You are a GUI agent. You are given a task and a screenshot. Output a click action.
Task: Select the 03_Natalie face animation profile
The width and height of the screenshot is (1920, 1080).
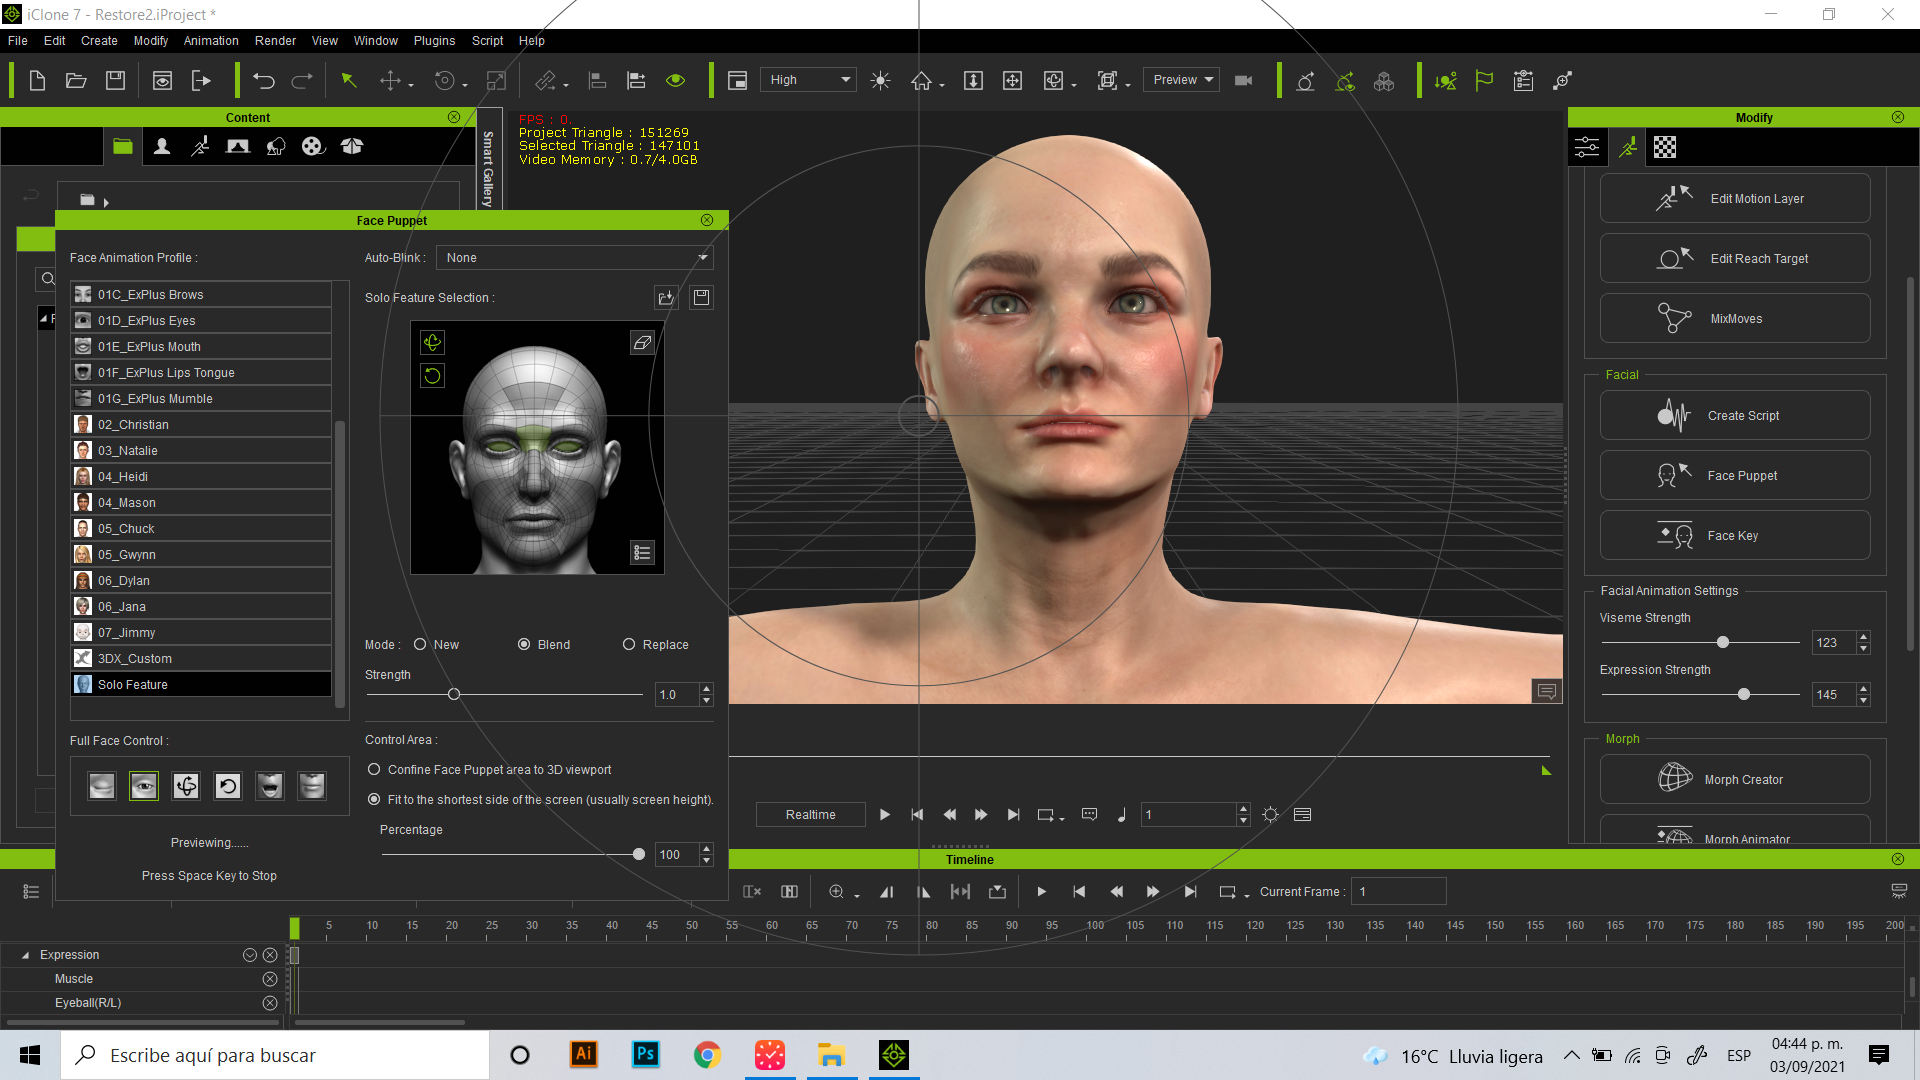point(201,451)
